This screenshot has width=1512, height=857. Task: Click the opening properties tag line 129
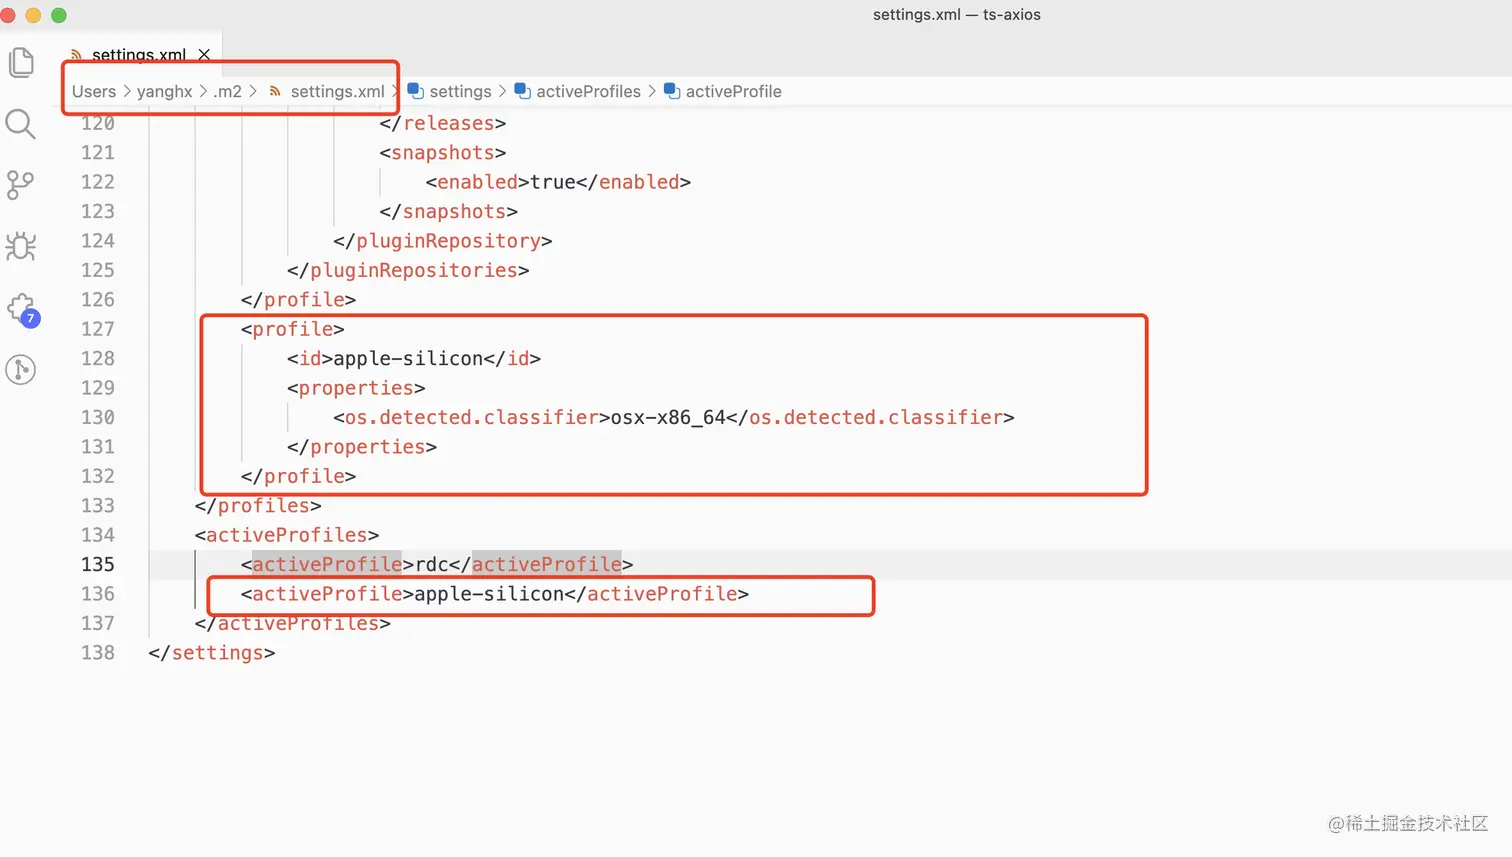[x=356, y=388]
